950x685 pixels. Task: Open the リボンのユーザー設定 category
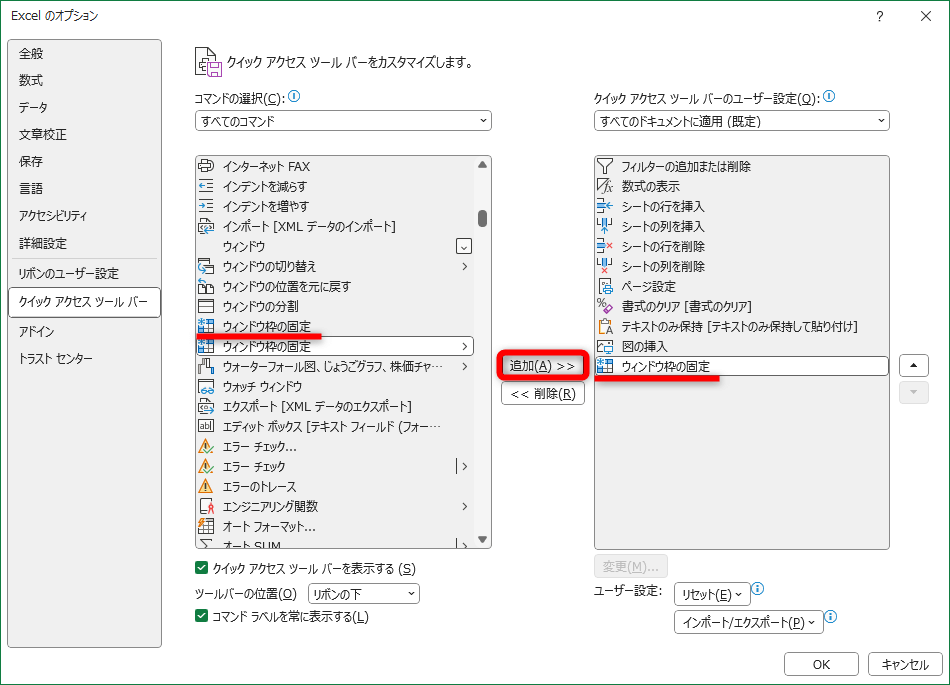68,274
